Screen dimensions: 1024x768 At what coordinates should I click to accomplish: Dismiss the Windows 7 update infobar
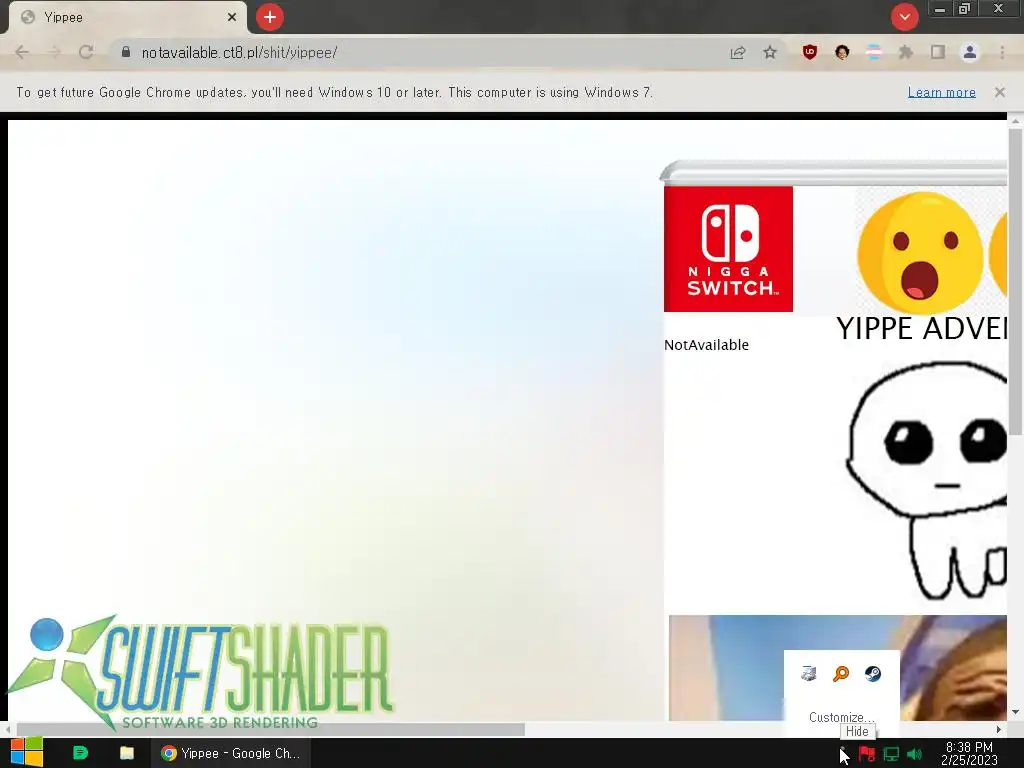click(1000, 92)
